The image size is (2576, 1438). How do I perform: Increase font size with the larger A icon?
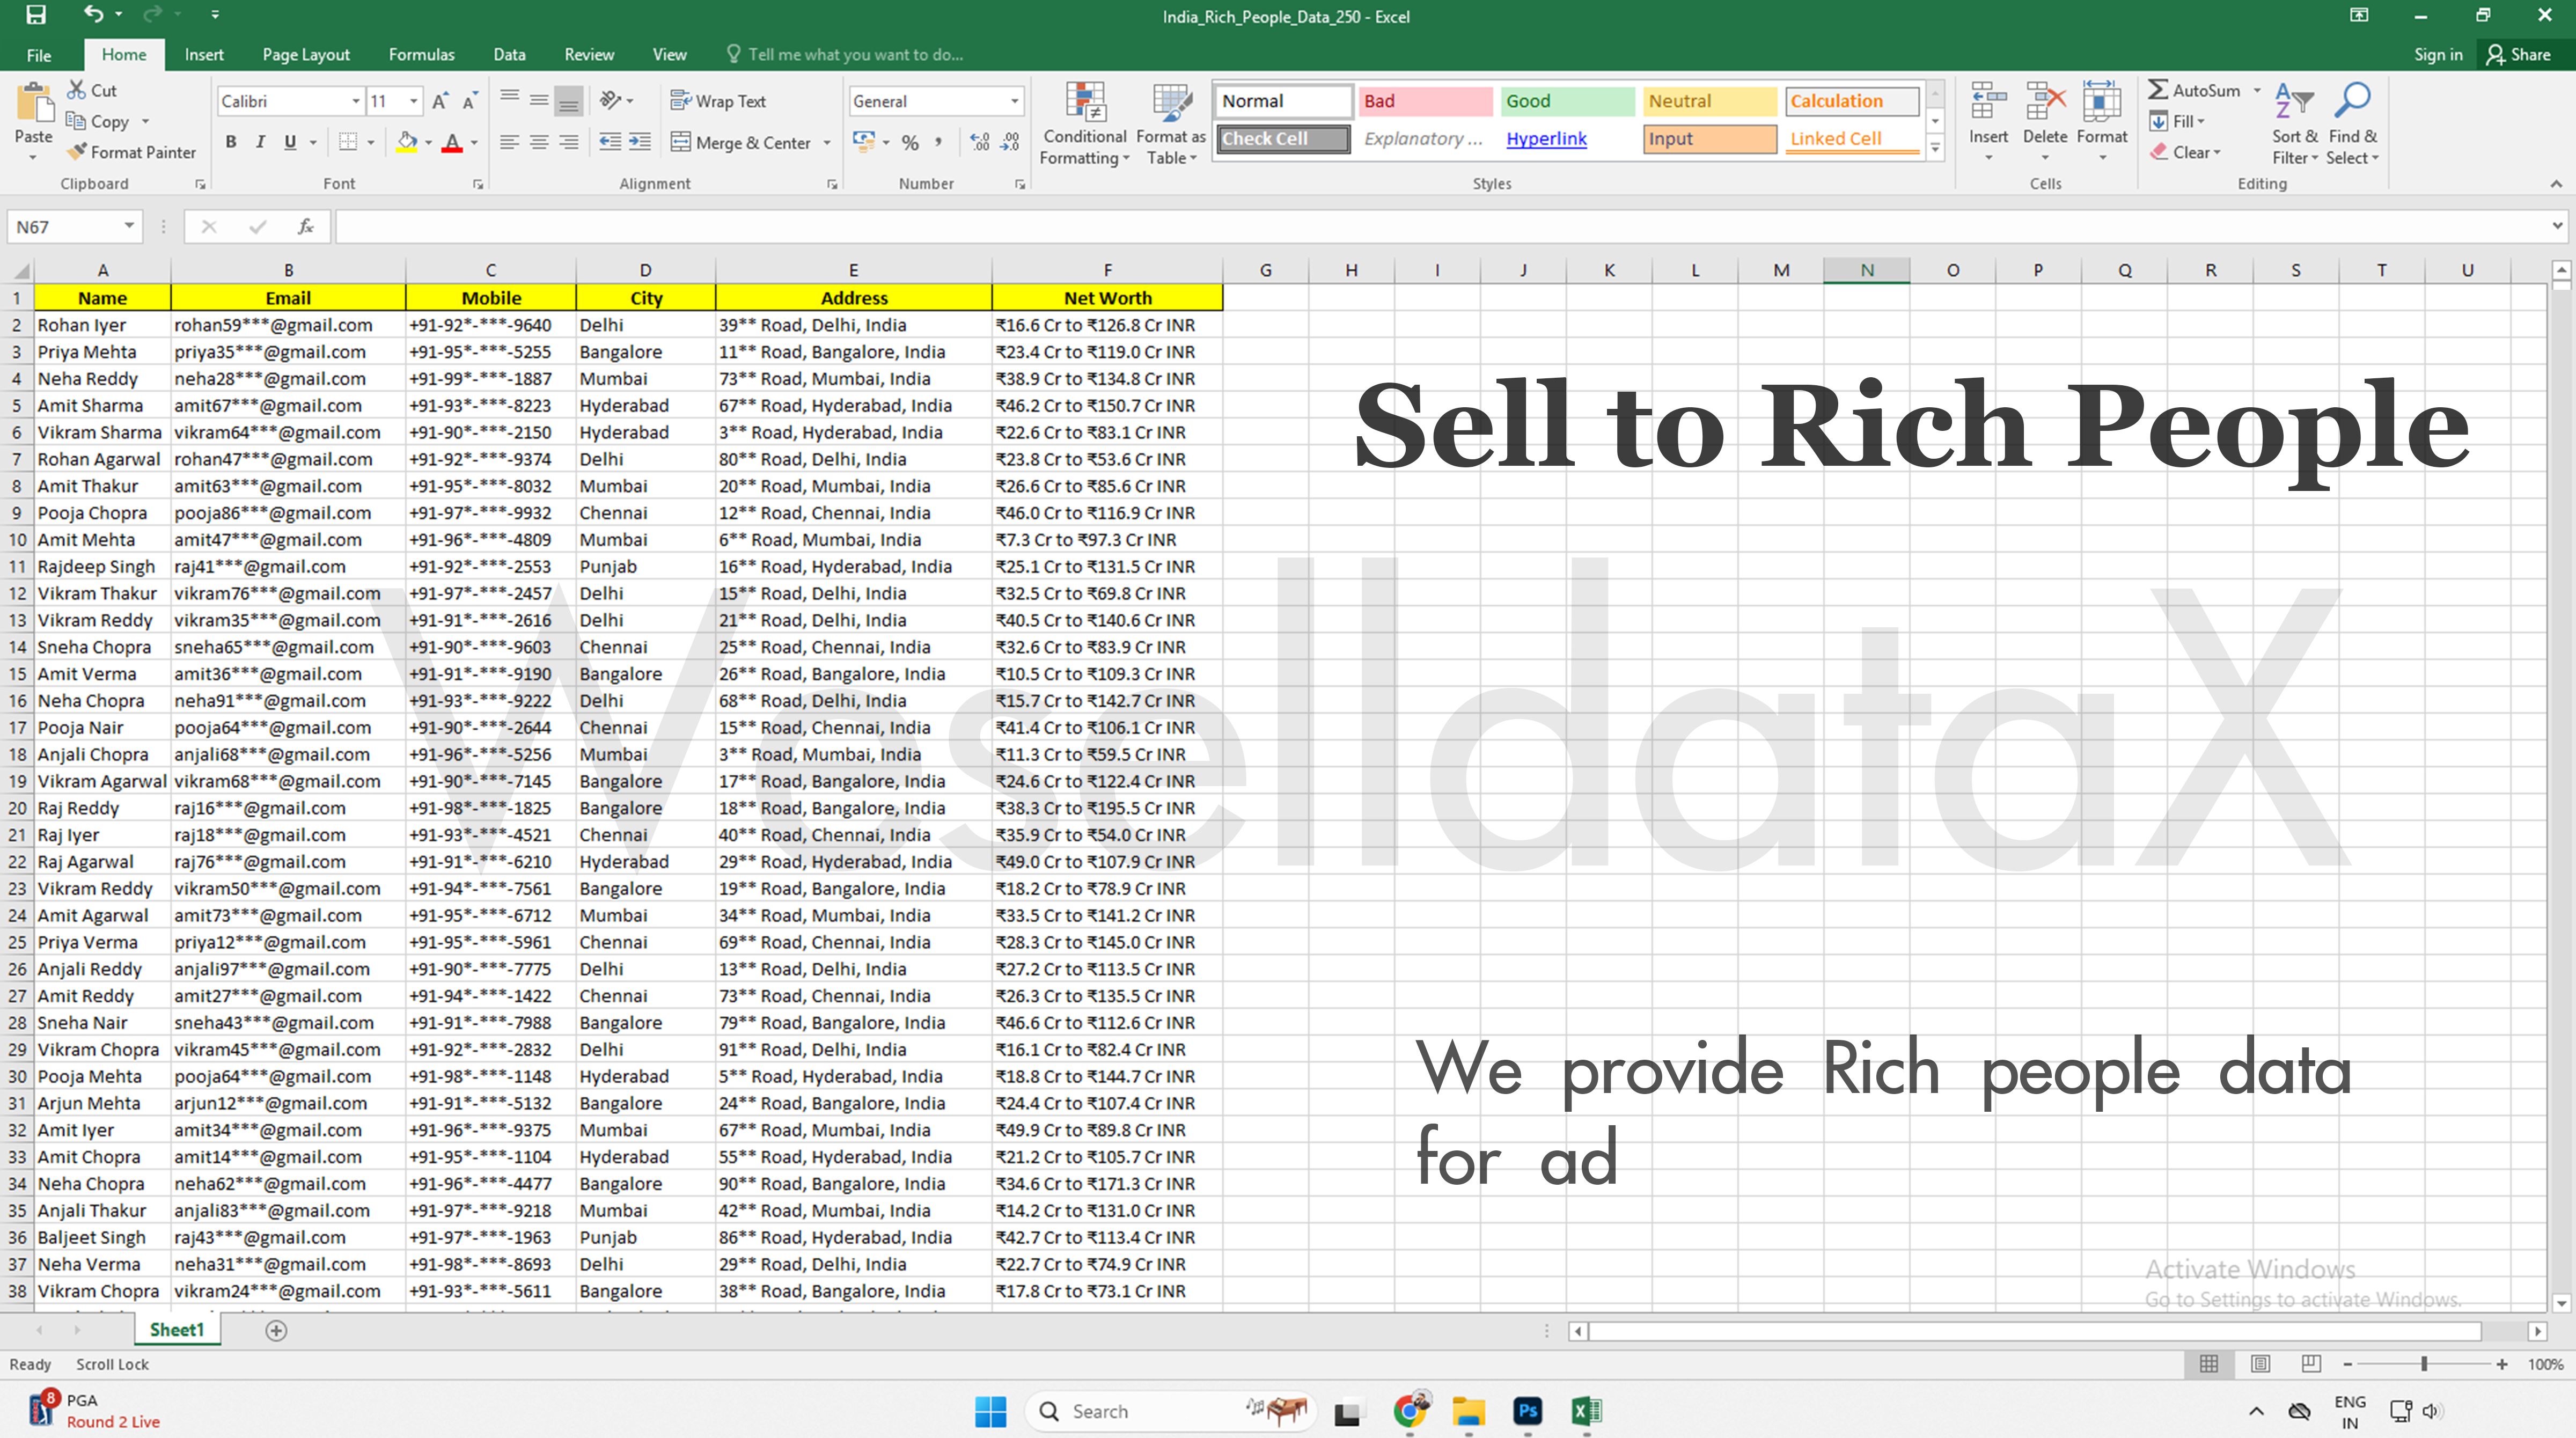point(440,101)
